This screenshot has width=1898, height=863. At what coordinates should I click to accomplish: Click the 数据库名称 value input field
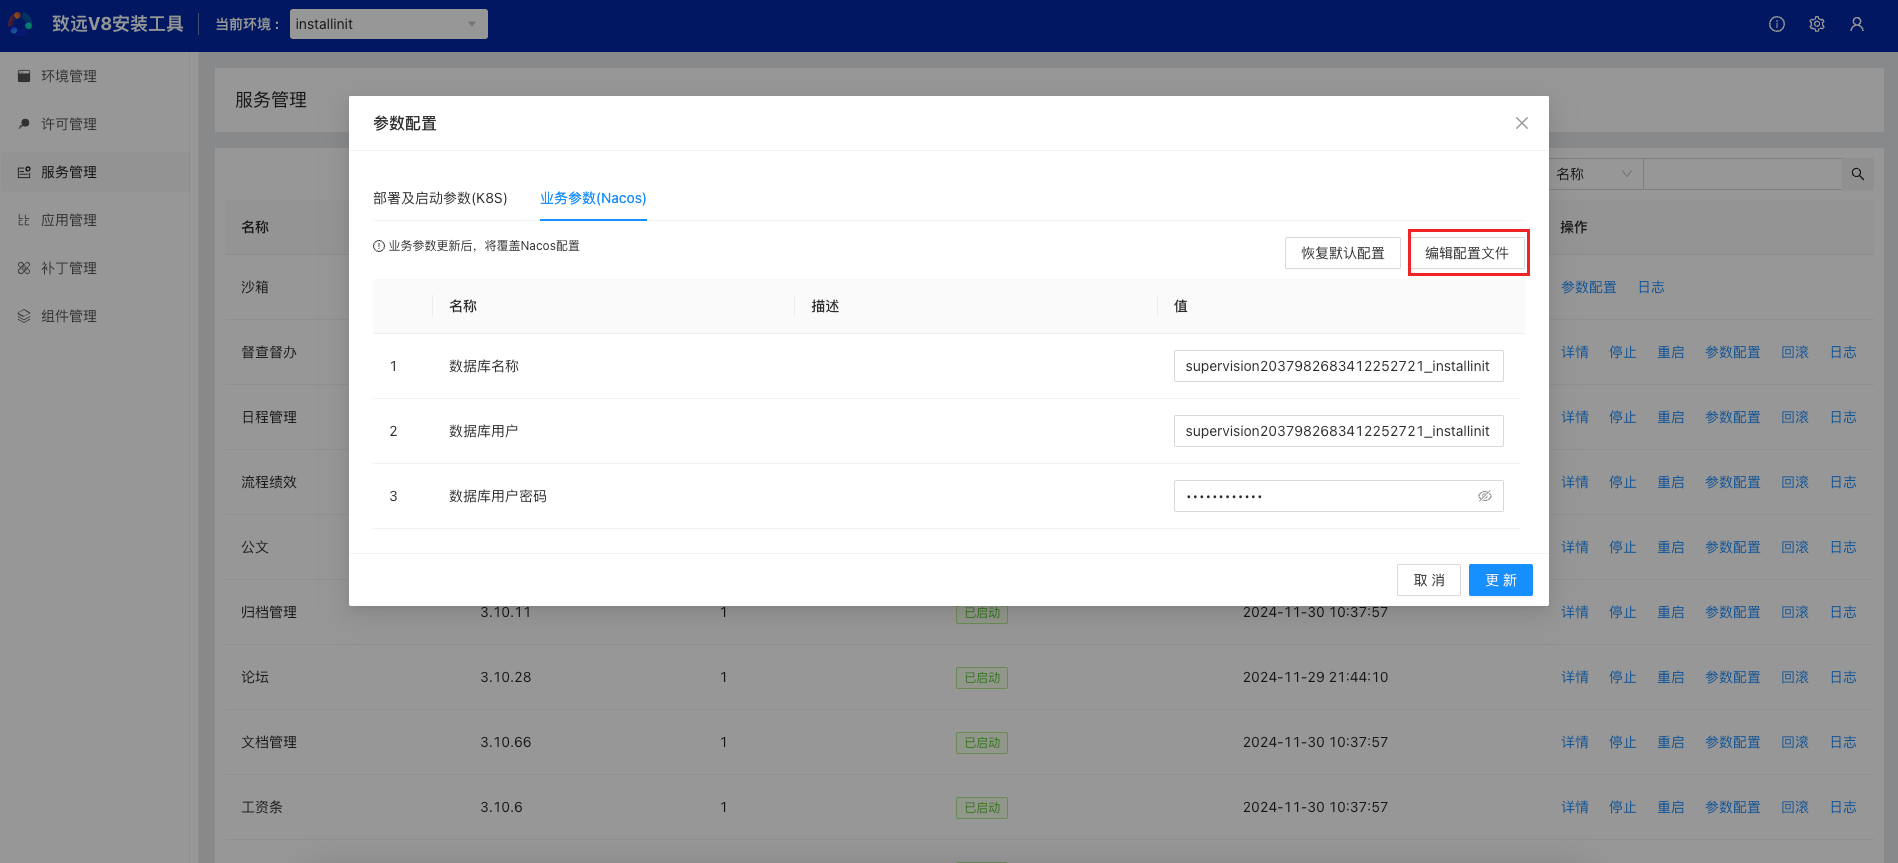point(1337,366)
